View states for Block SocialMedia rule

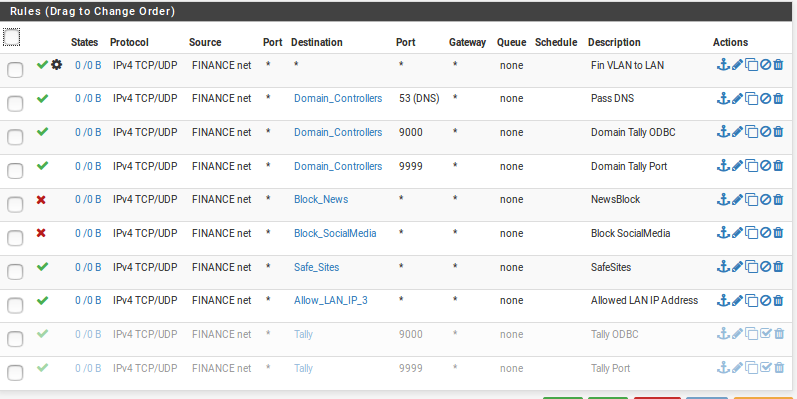coord(88,233)
